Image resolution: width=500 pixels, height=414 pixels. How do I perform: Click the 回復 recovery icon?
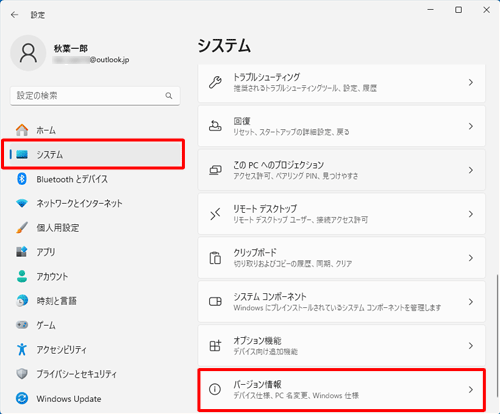tap(215, 126)
